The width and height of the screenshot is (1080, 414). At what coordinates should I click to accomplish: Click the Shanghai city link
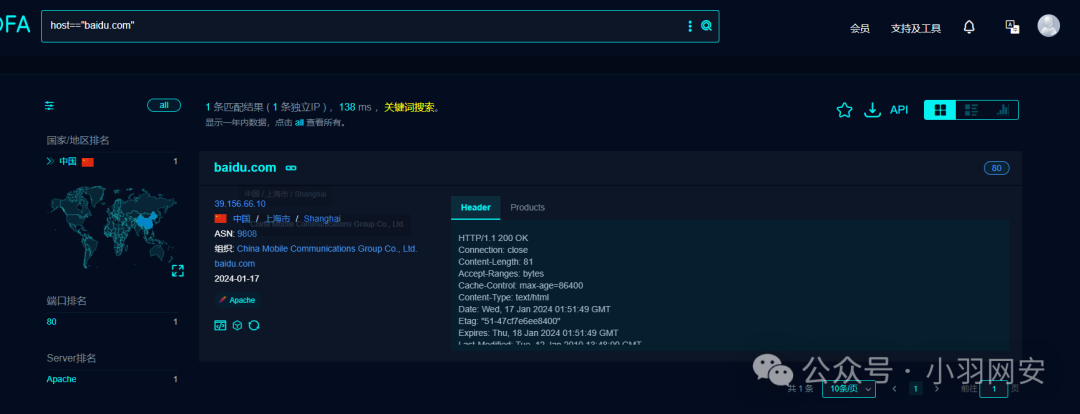tap(322, 218)
